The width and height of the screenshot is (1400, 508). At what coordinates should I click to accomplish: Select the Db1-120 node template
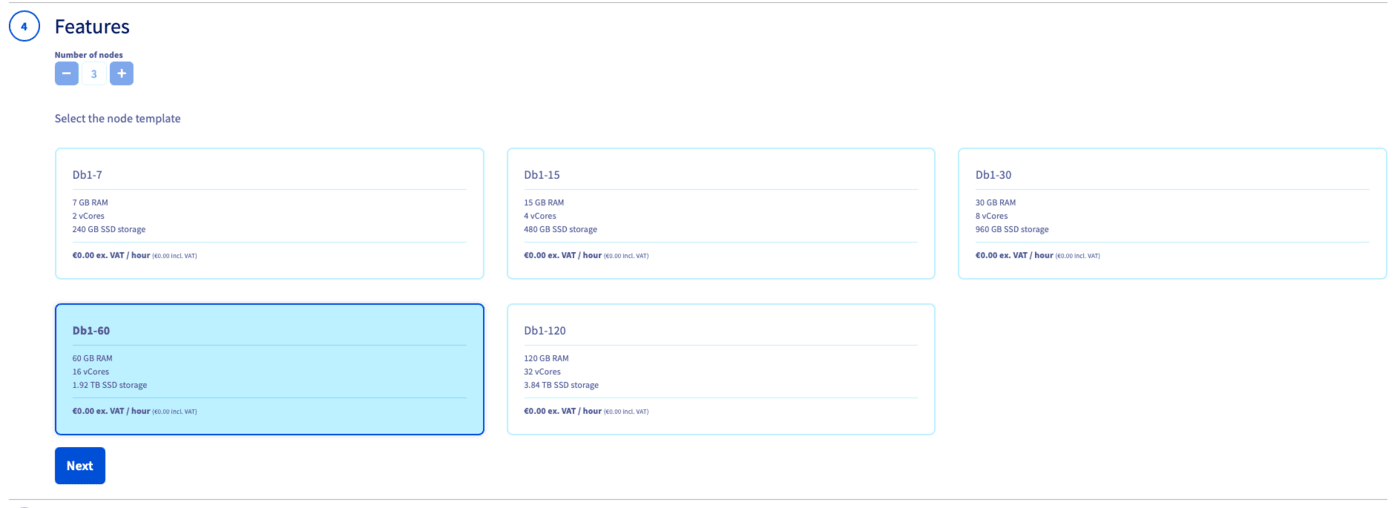(721, 369)
